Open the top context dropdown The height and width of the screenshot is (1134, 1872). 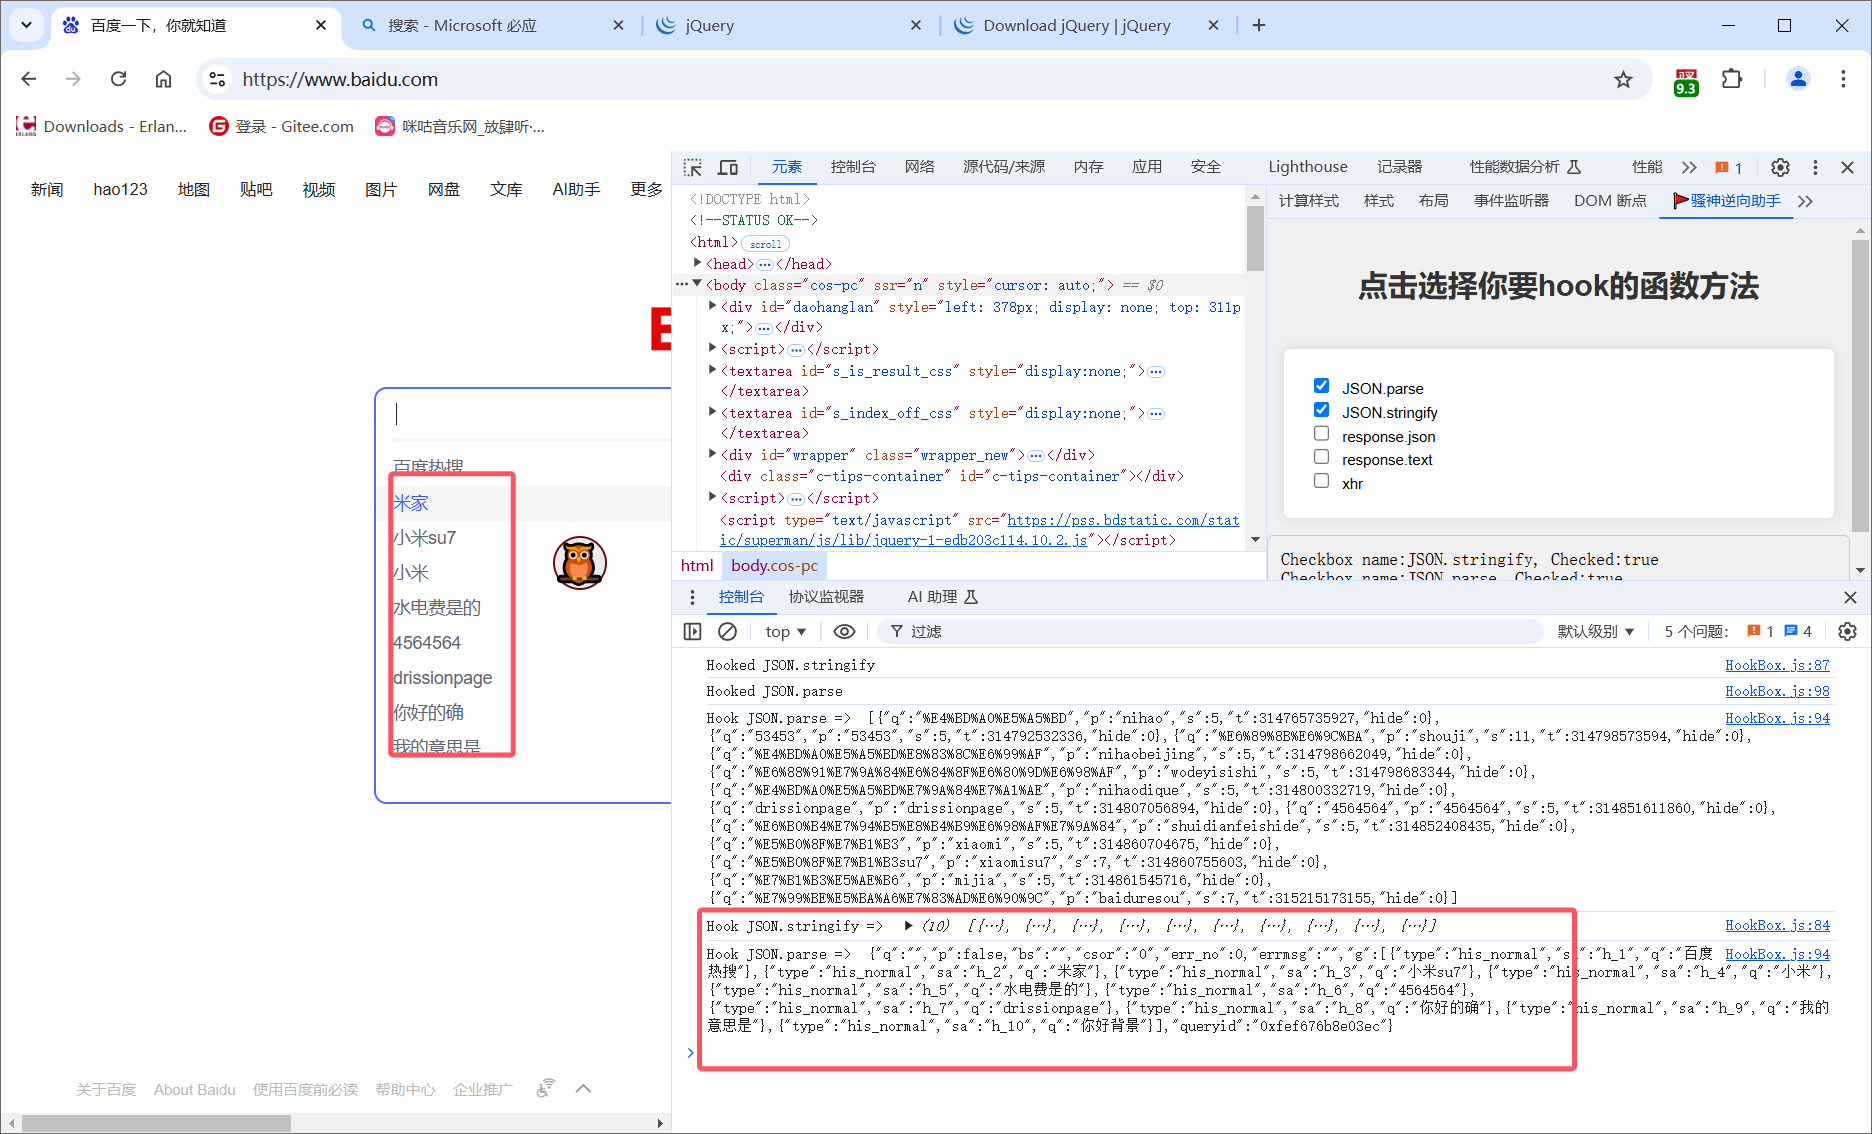tap(786, 631)
